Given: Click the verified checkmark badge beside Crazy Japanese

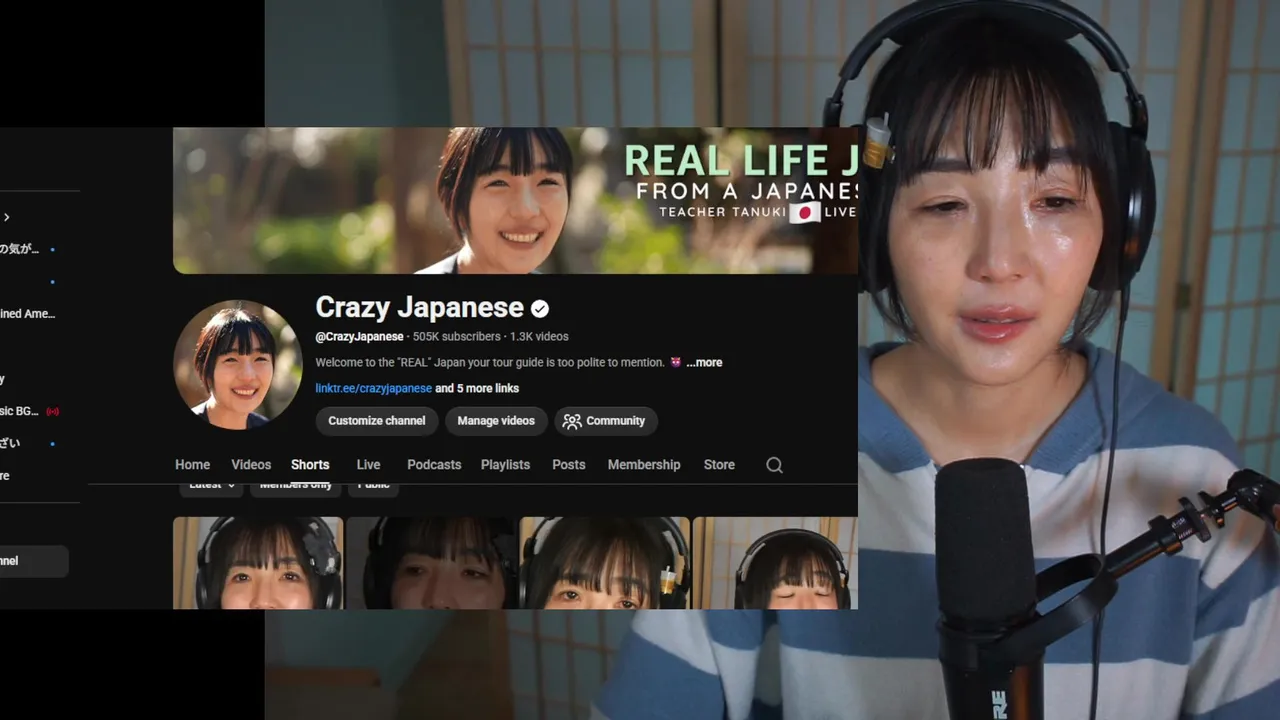Looking at the screenshot, I should click(540, 308).
